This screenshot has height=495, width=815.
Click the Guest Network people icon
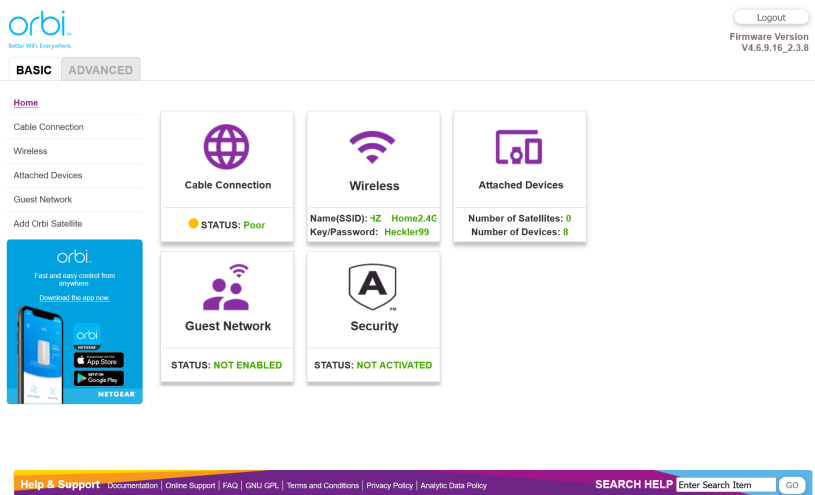pos(226,287)
